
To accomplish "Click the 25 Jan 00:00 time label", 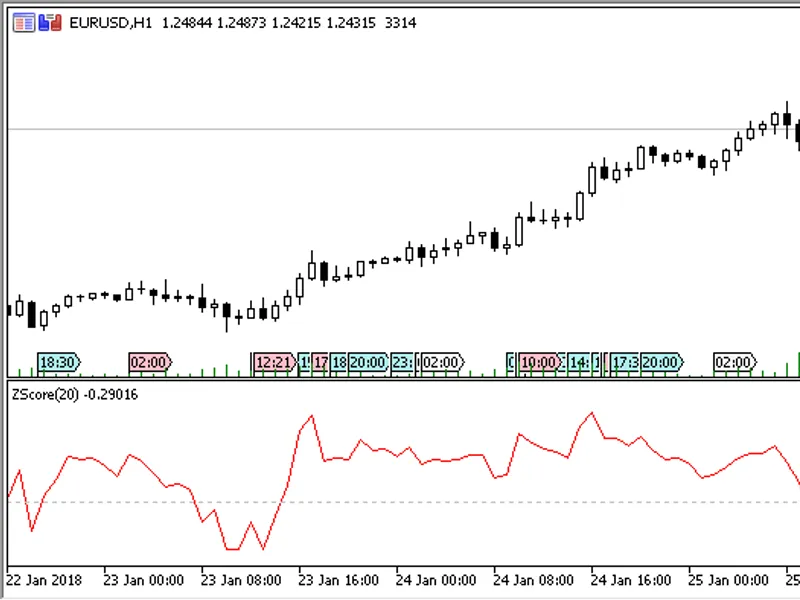I will [728, 581].
